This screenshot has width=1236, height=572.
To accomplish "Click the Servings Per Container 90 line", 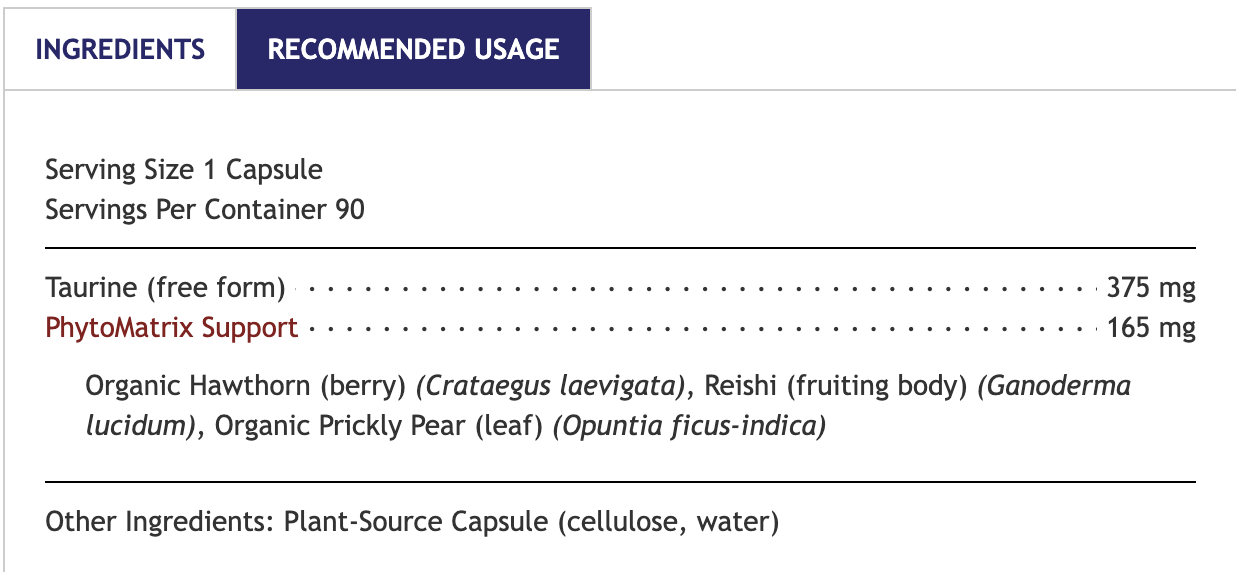I will [x=205, y=209].
